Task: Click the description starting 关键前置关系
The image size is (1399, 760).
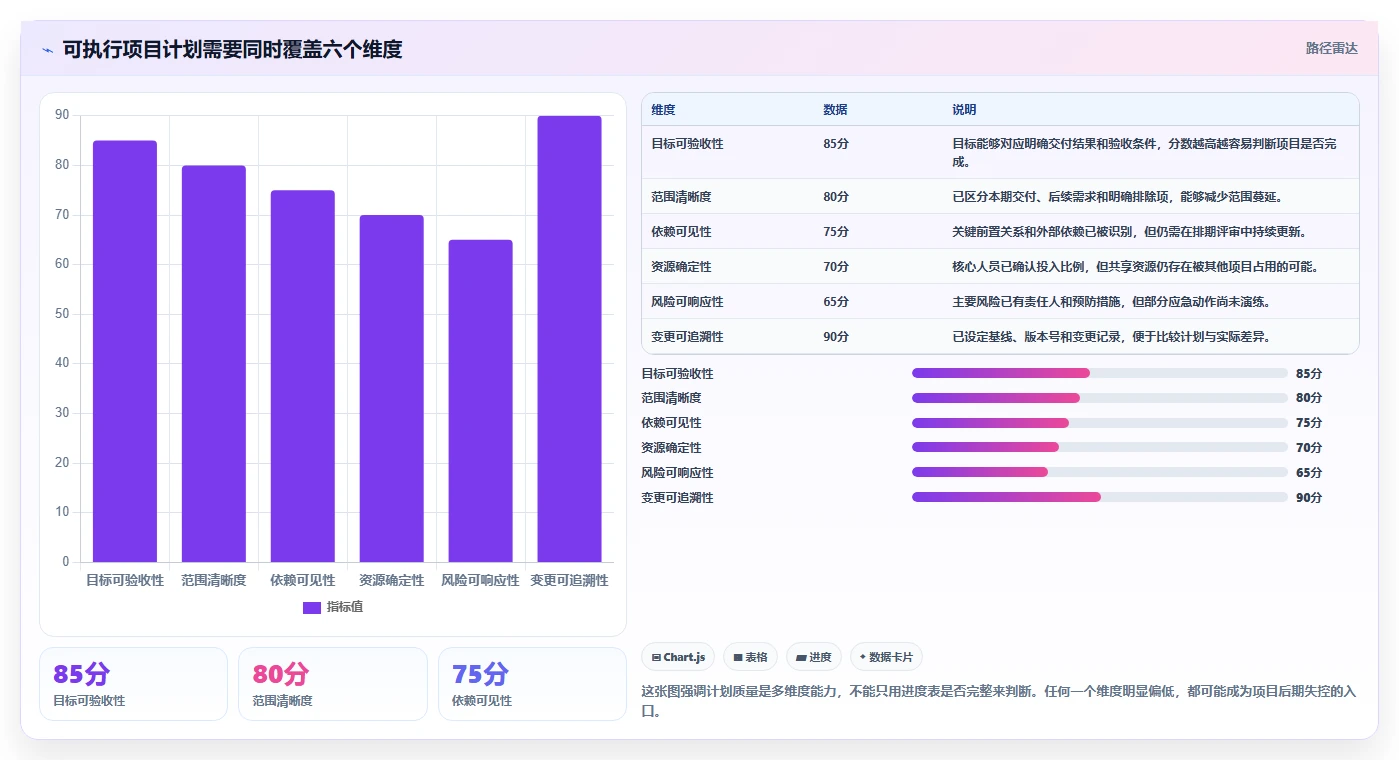Action: coord(1130,232)
